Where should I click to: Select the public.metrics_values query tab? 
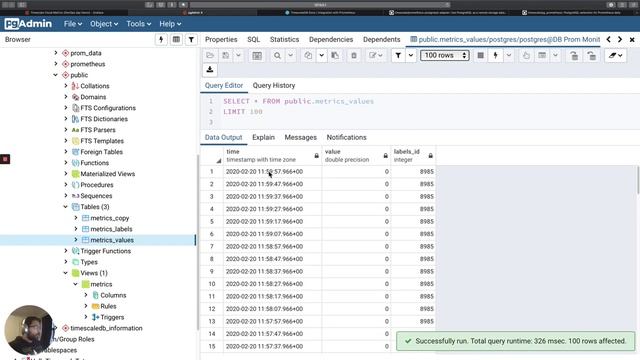tap(505, 40)
